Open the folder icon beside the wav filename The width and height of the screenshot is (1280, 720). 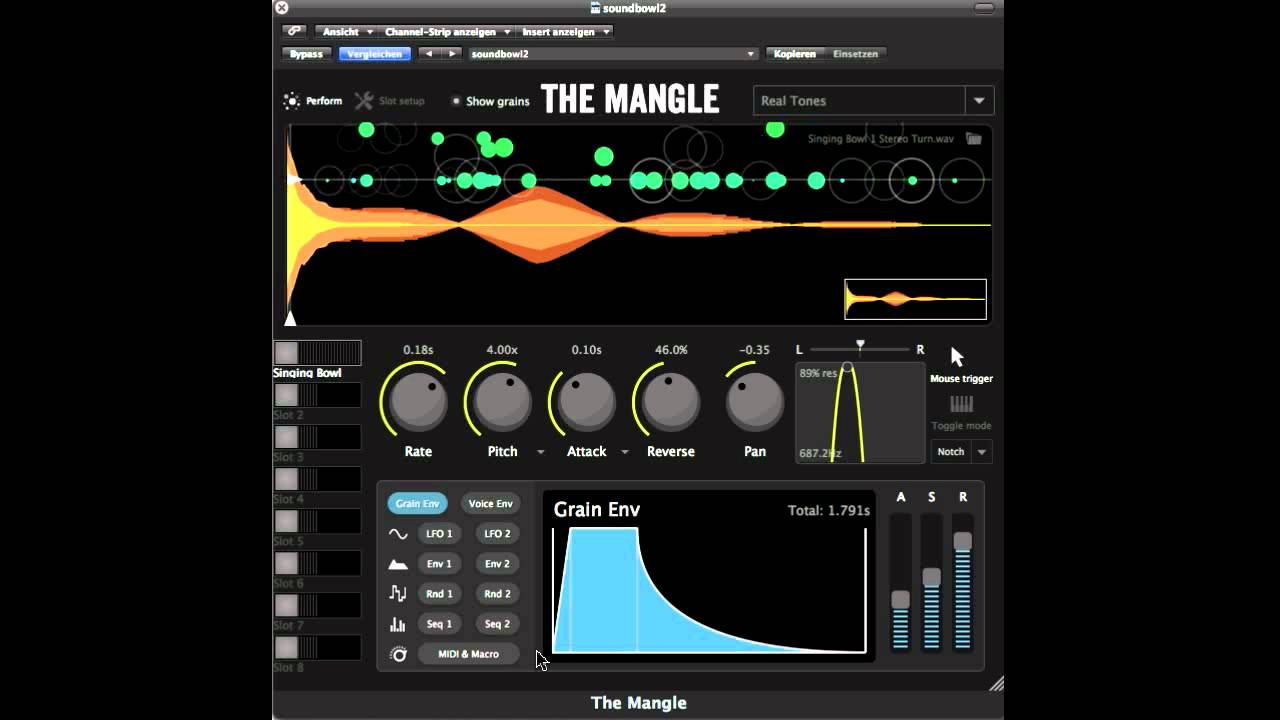point(974,138)
